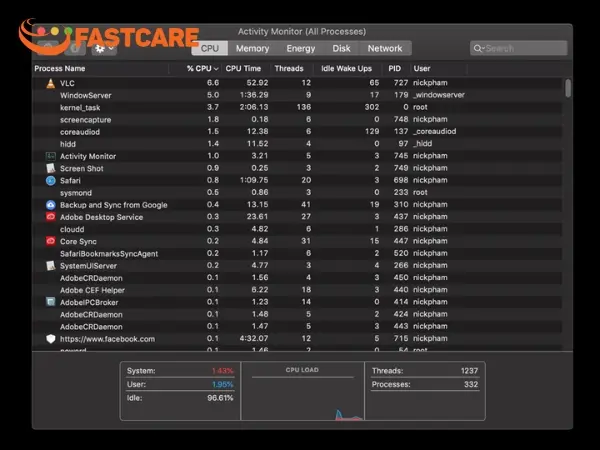Click the Threads total 1237
Screen dimensions: 600x450
[469, 371]
